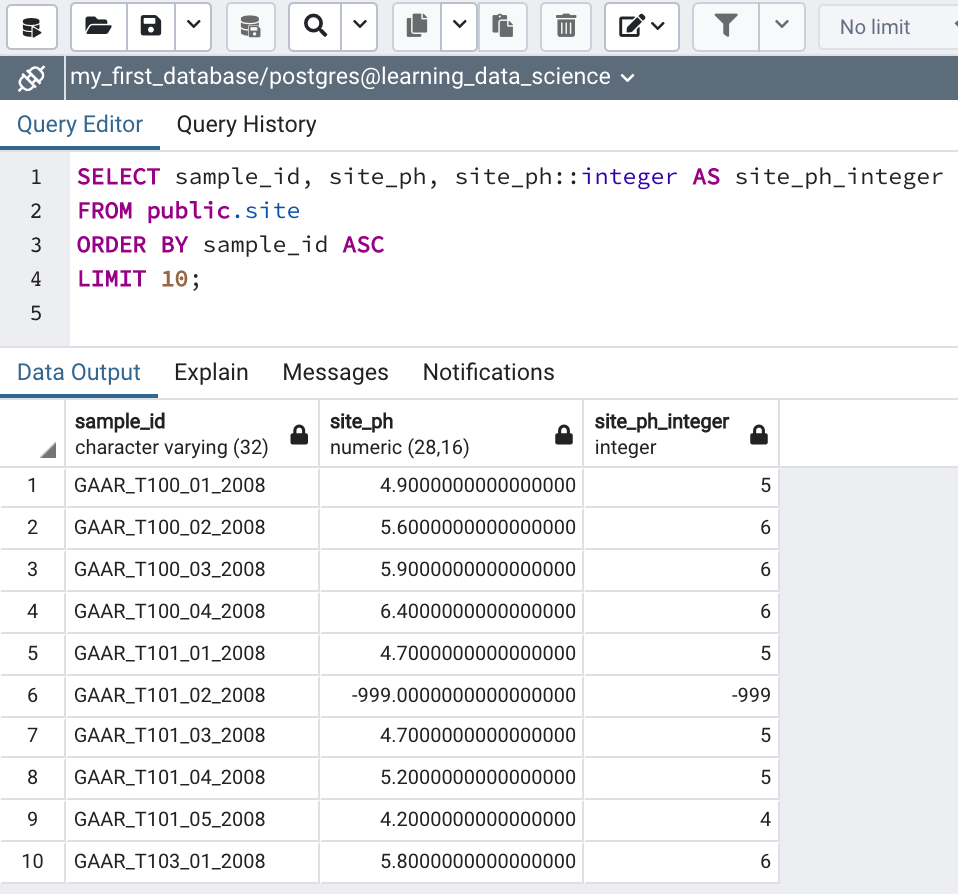This screenshot has width=958, height=894.
Task: Switch to the Messages tab
Action: coord(335,373)
